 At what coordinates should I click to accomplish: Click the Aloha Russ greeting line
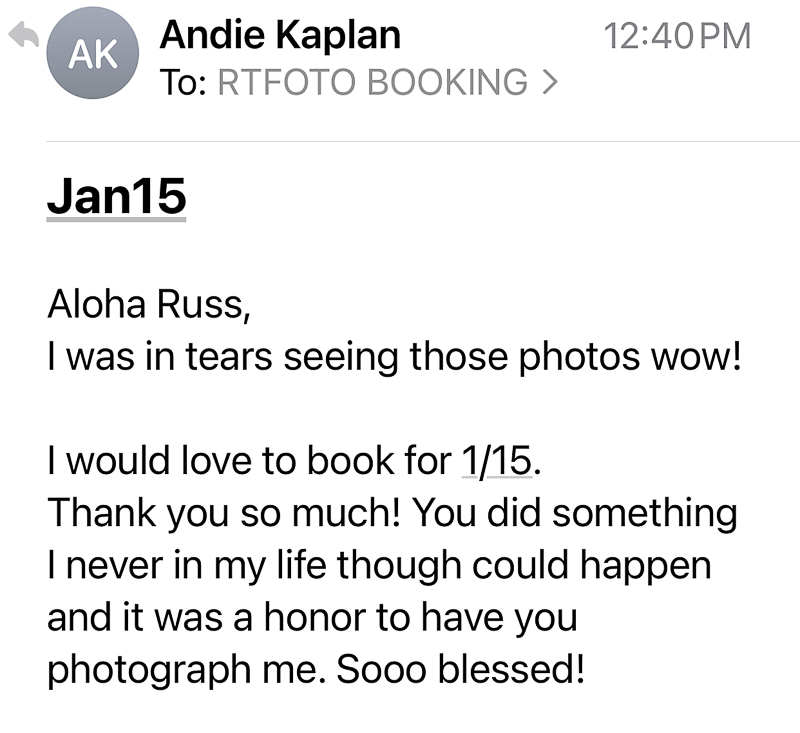click(x=149, y=305)
